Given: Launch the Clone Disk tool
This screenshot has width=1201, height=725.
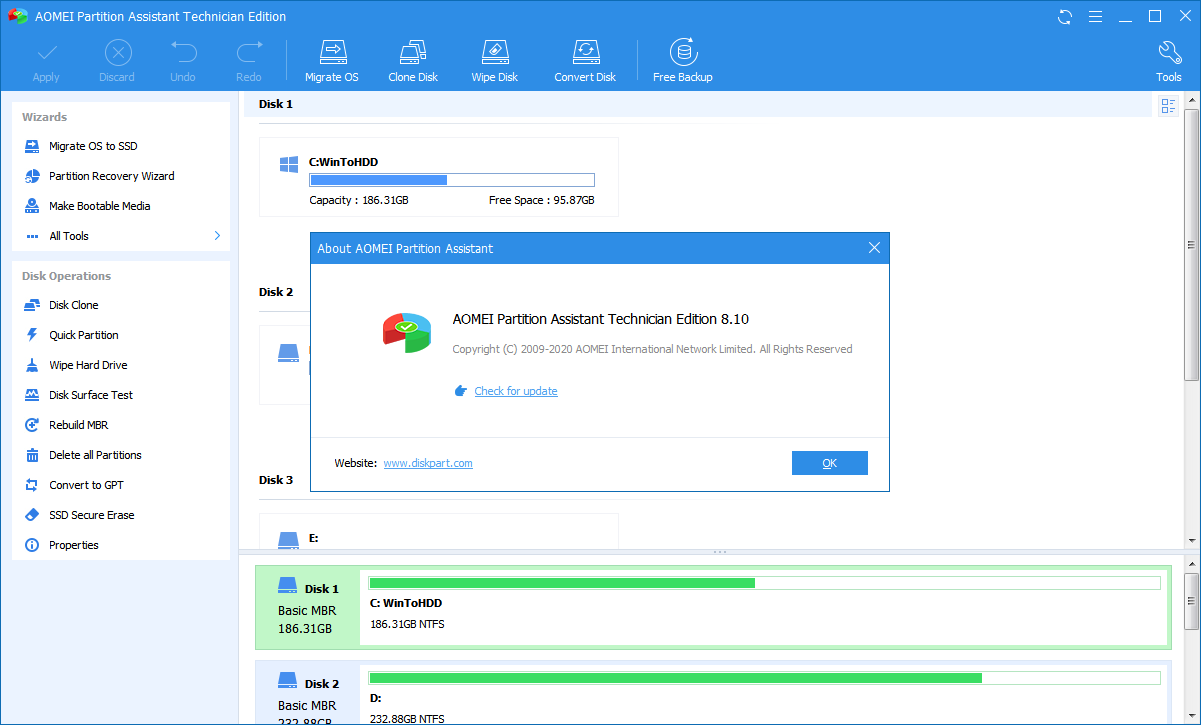Looking at the screenshot, I should point(413,61).
